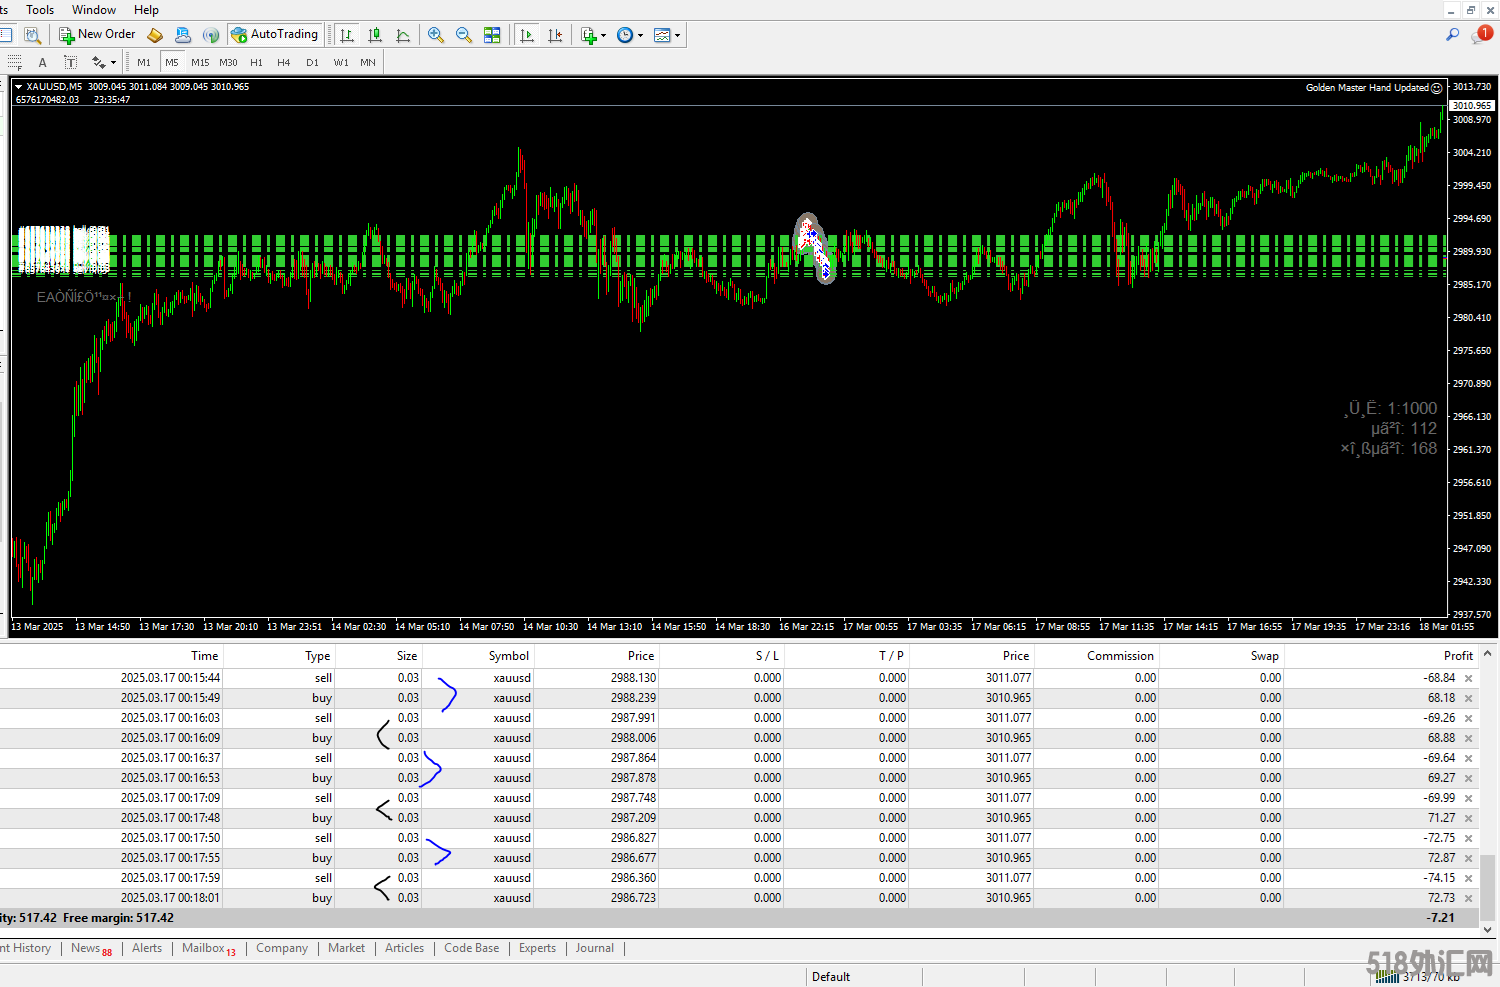
Task: Open the search magnifier in top right
Action: coord(1452,35)
